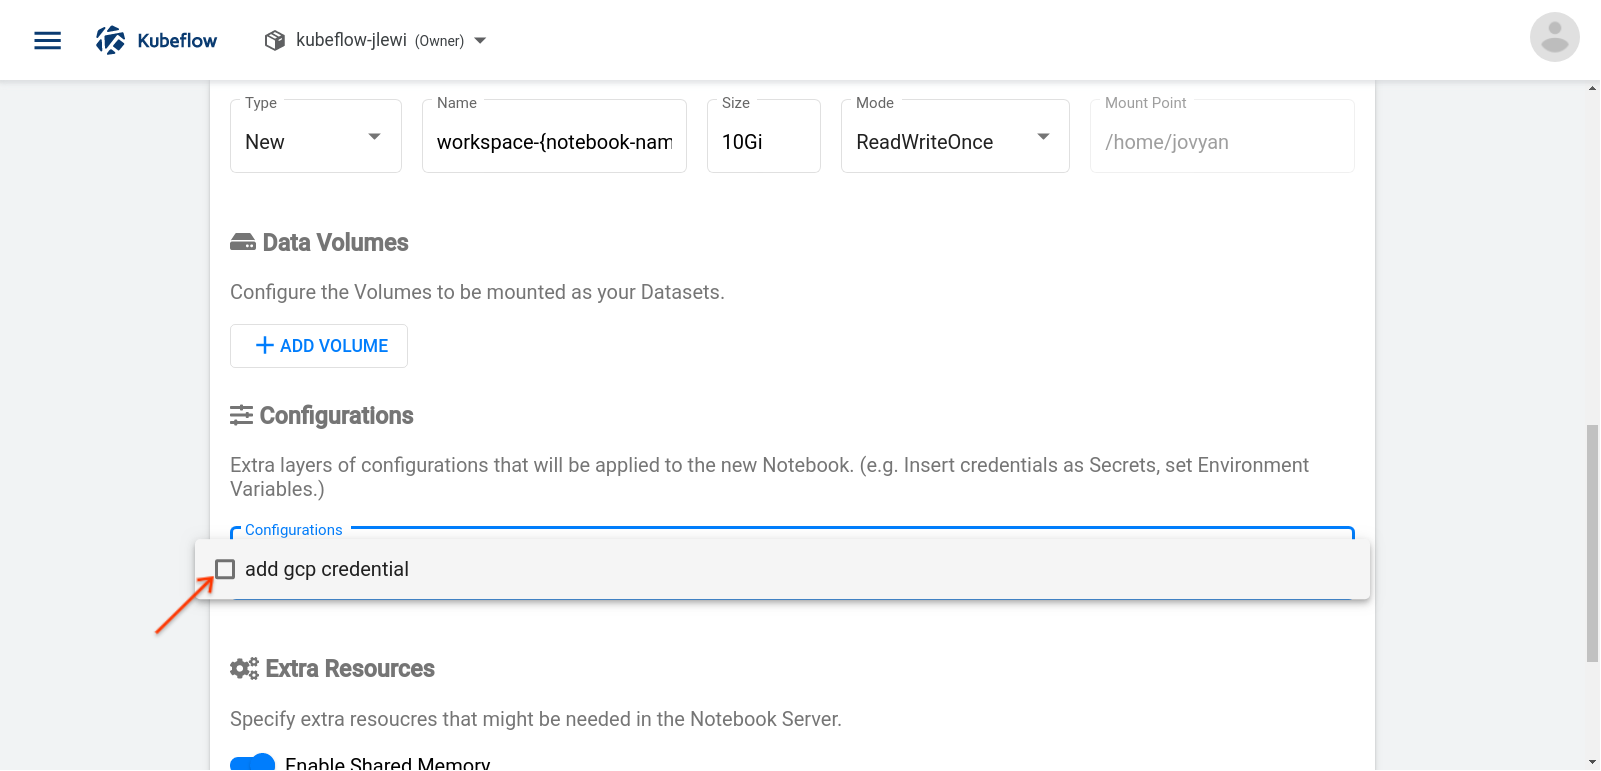The width and height of the screenshot is (1601, 771).
Task: Click the plus icon in Add Volume
Action: point(264,346)
